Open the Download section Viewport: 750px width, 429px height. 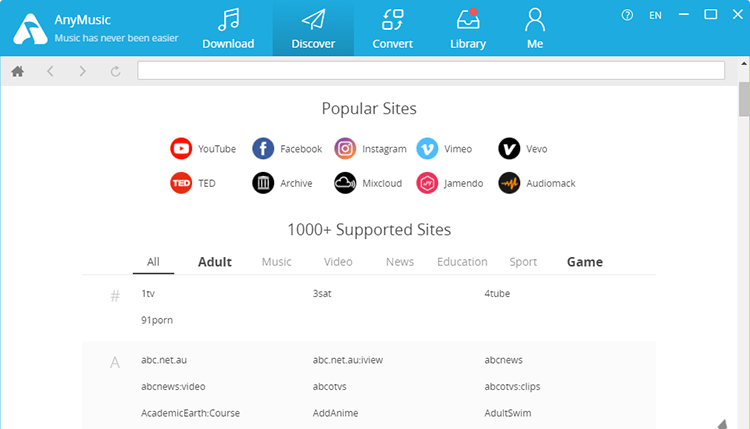point(228,29)
